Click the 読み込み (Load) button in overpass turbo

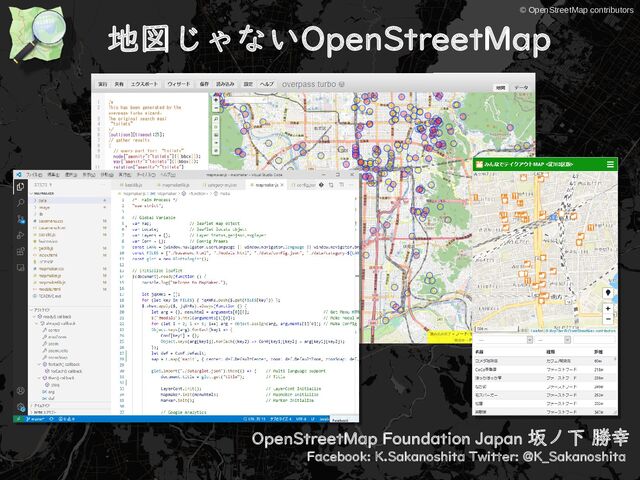(x=225, y=84)
